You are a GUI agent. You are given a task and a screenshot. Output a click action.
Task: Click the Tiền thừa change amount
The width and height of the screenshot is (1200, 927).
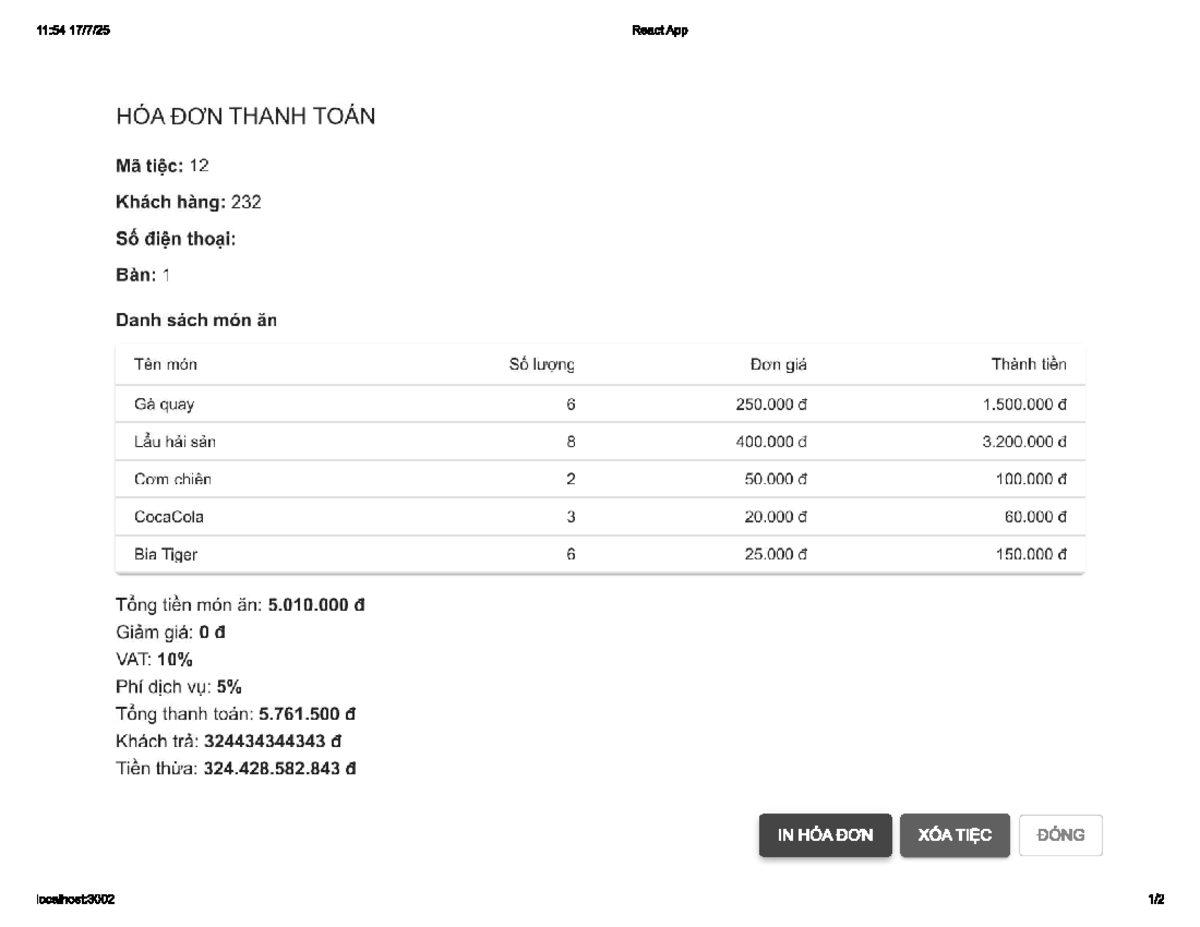tap(280, 769)
